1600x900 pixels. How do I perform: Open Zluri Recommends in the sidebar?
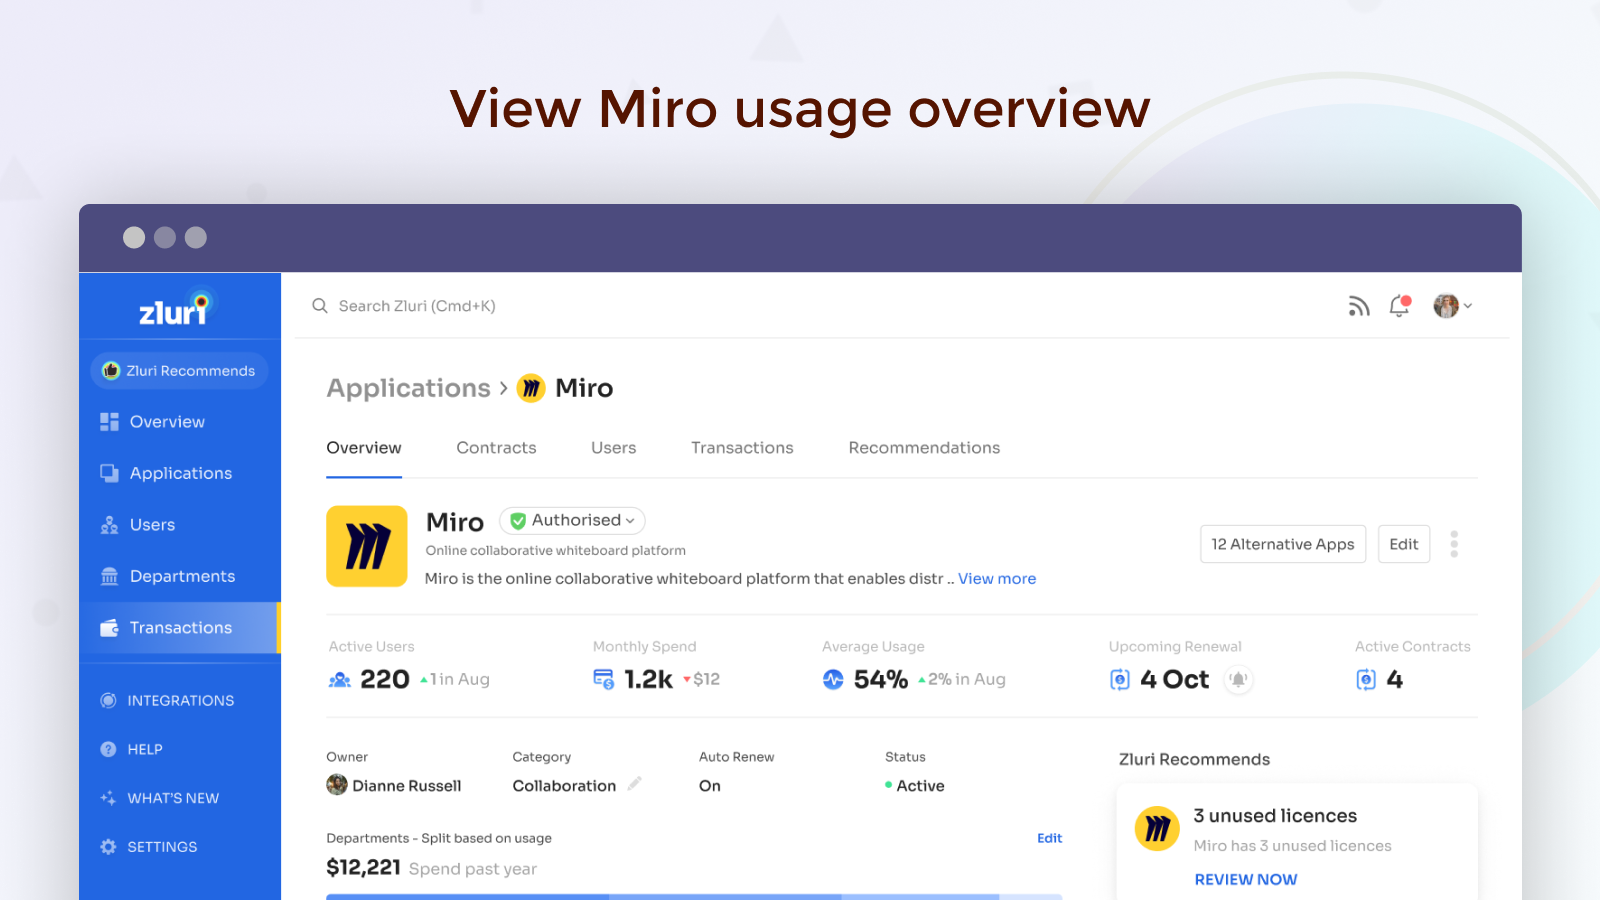tap(180, 371)
